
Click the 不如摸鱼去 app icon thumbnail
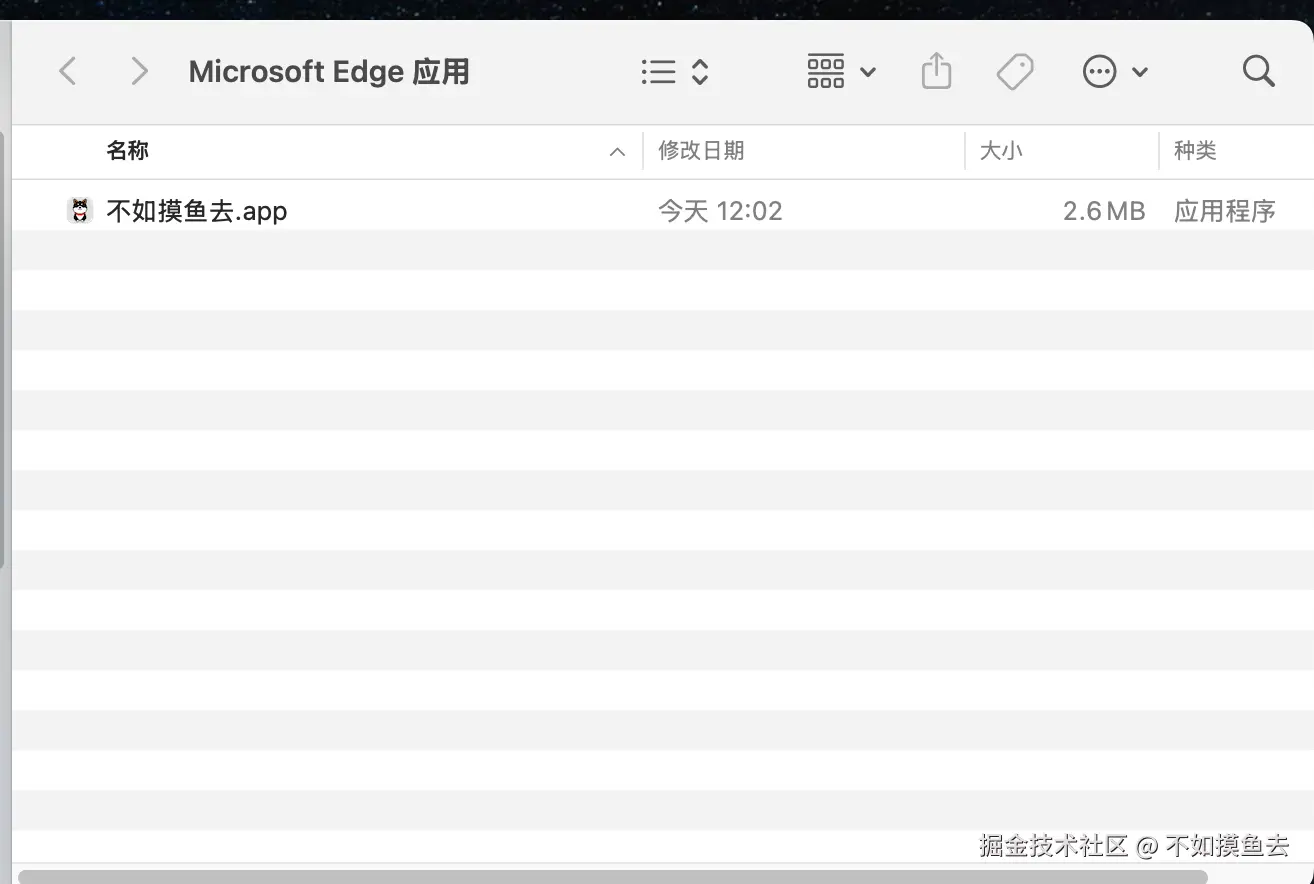[80, 211]
